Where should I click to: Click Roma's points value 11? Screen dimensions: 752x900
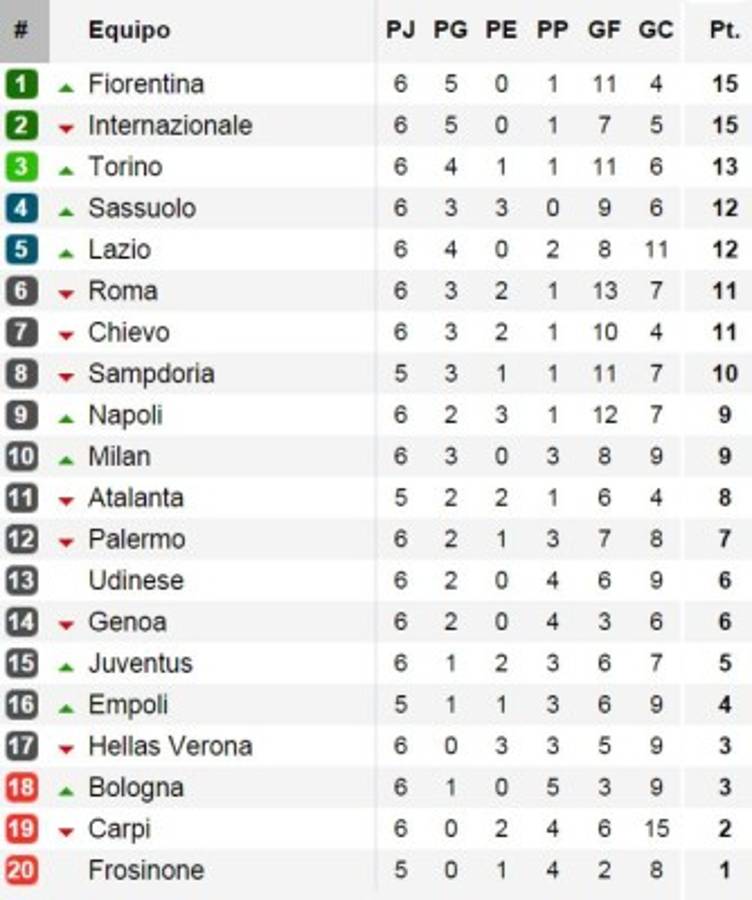[x=724, y=291]
